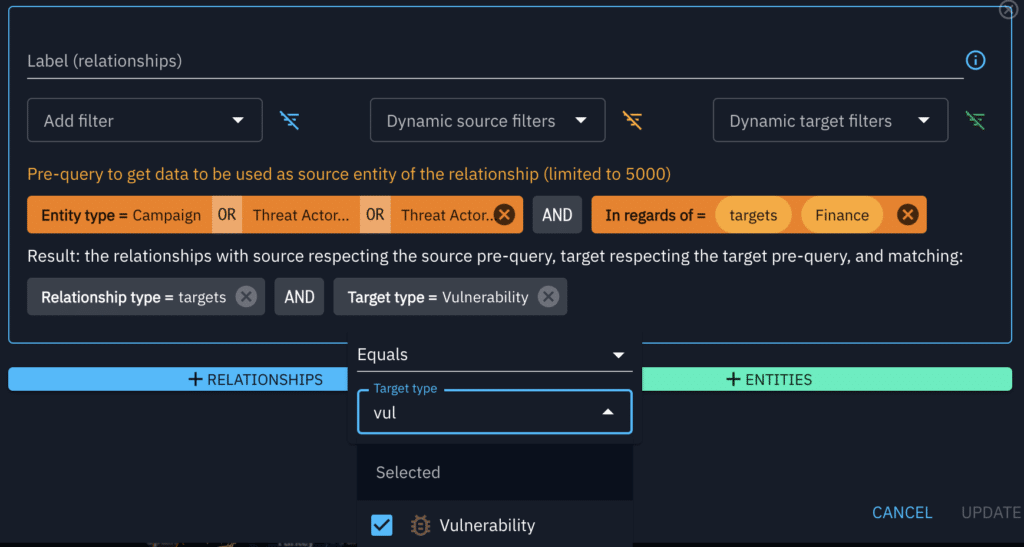Toggle the AND operator between result filters
1024x547 pixels.
(x=299, y=297)
